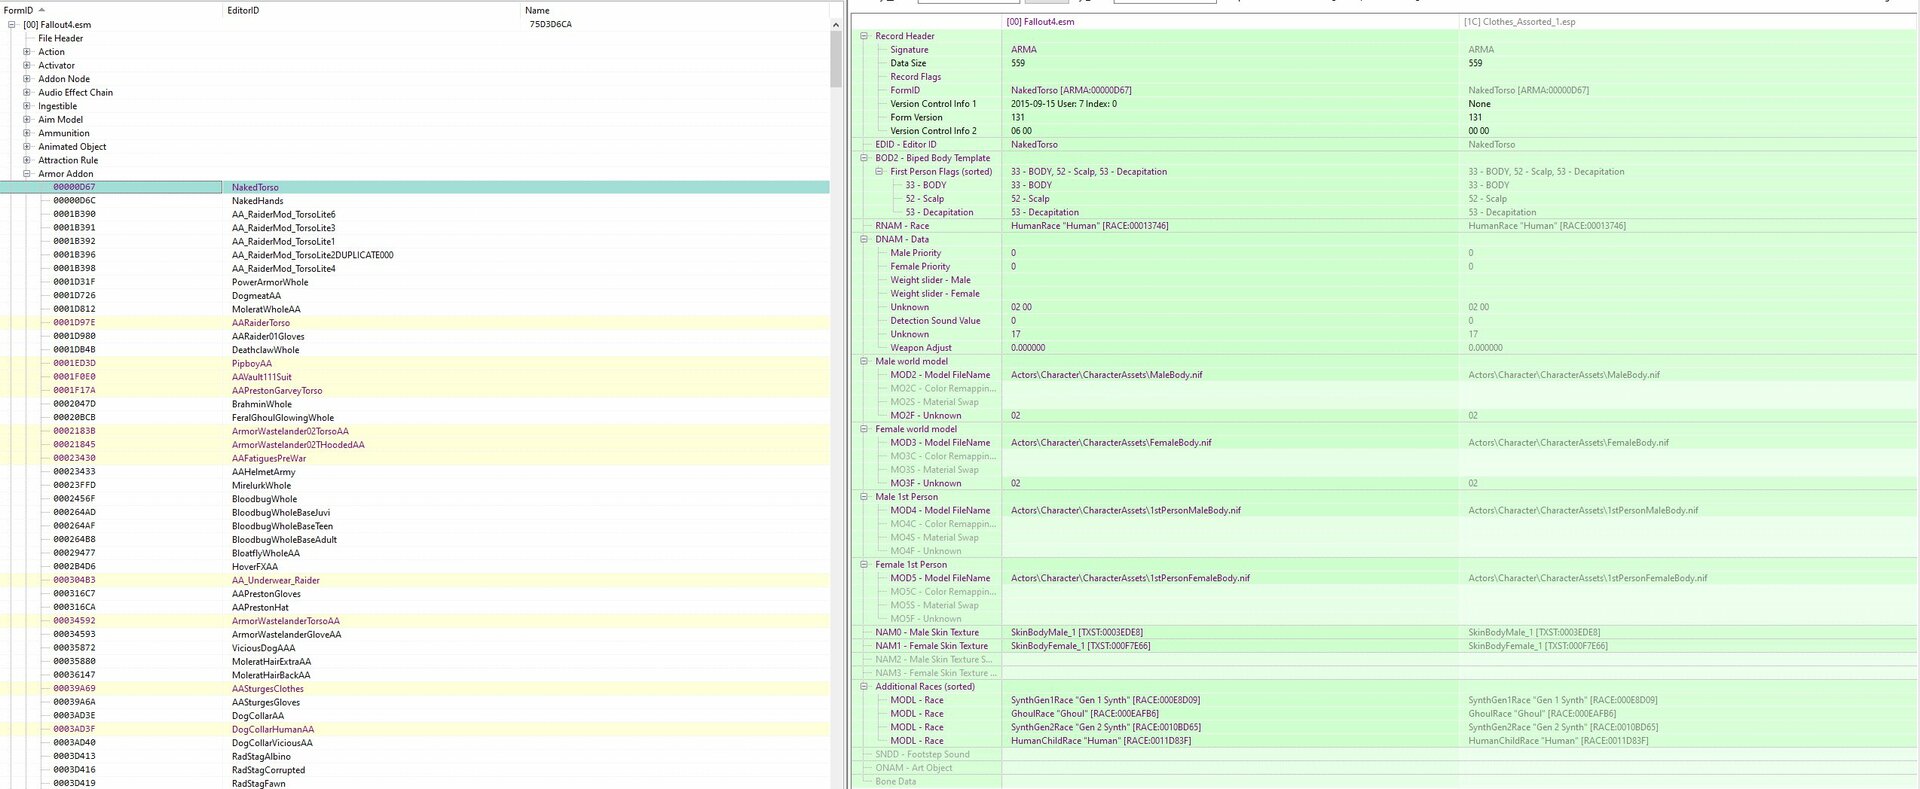
Task: Collapse the Female world model section
Action: tap(864, 429)
